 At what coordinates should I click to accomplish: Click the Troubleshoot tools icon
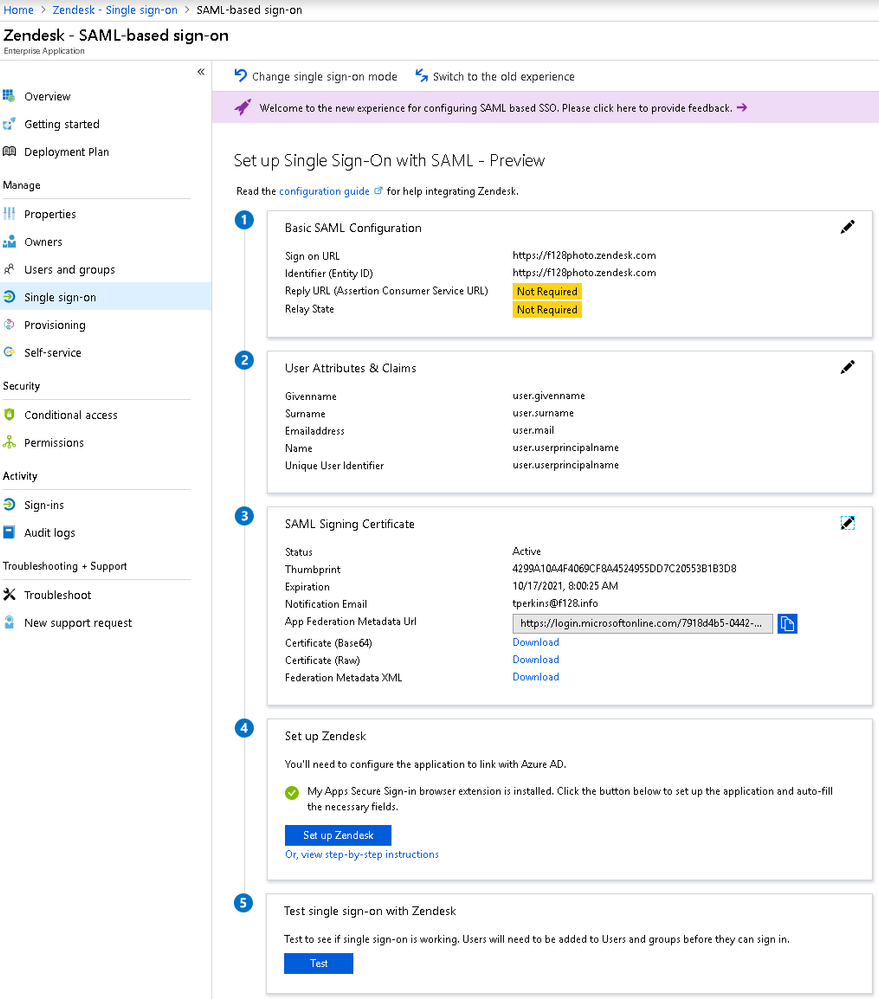click(9, 594)
